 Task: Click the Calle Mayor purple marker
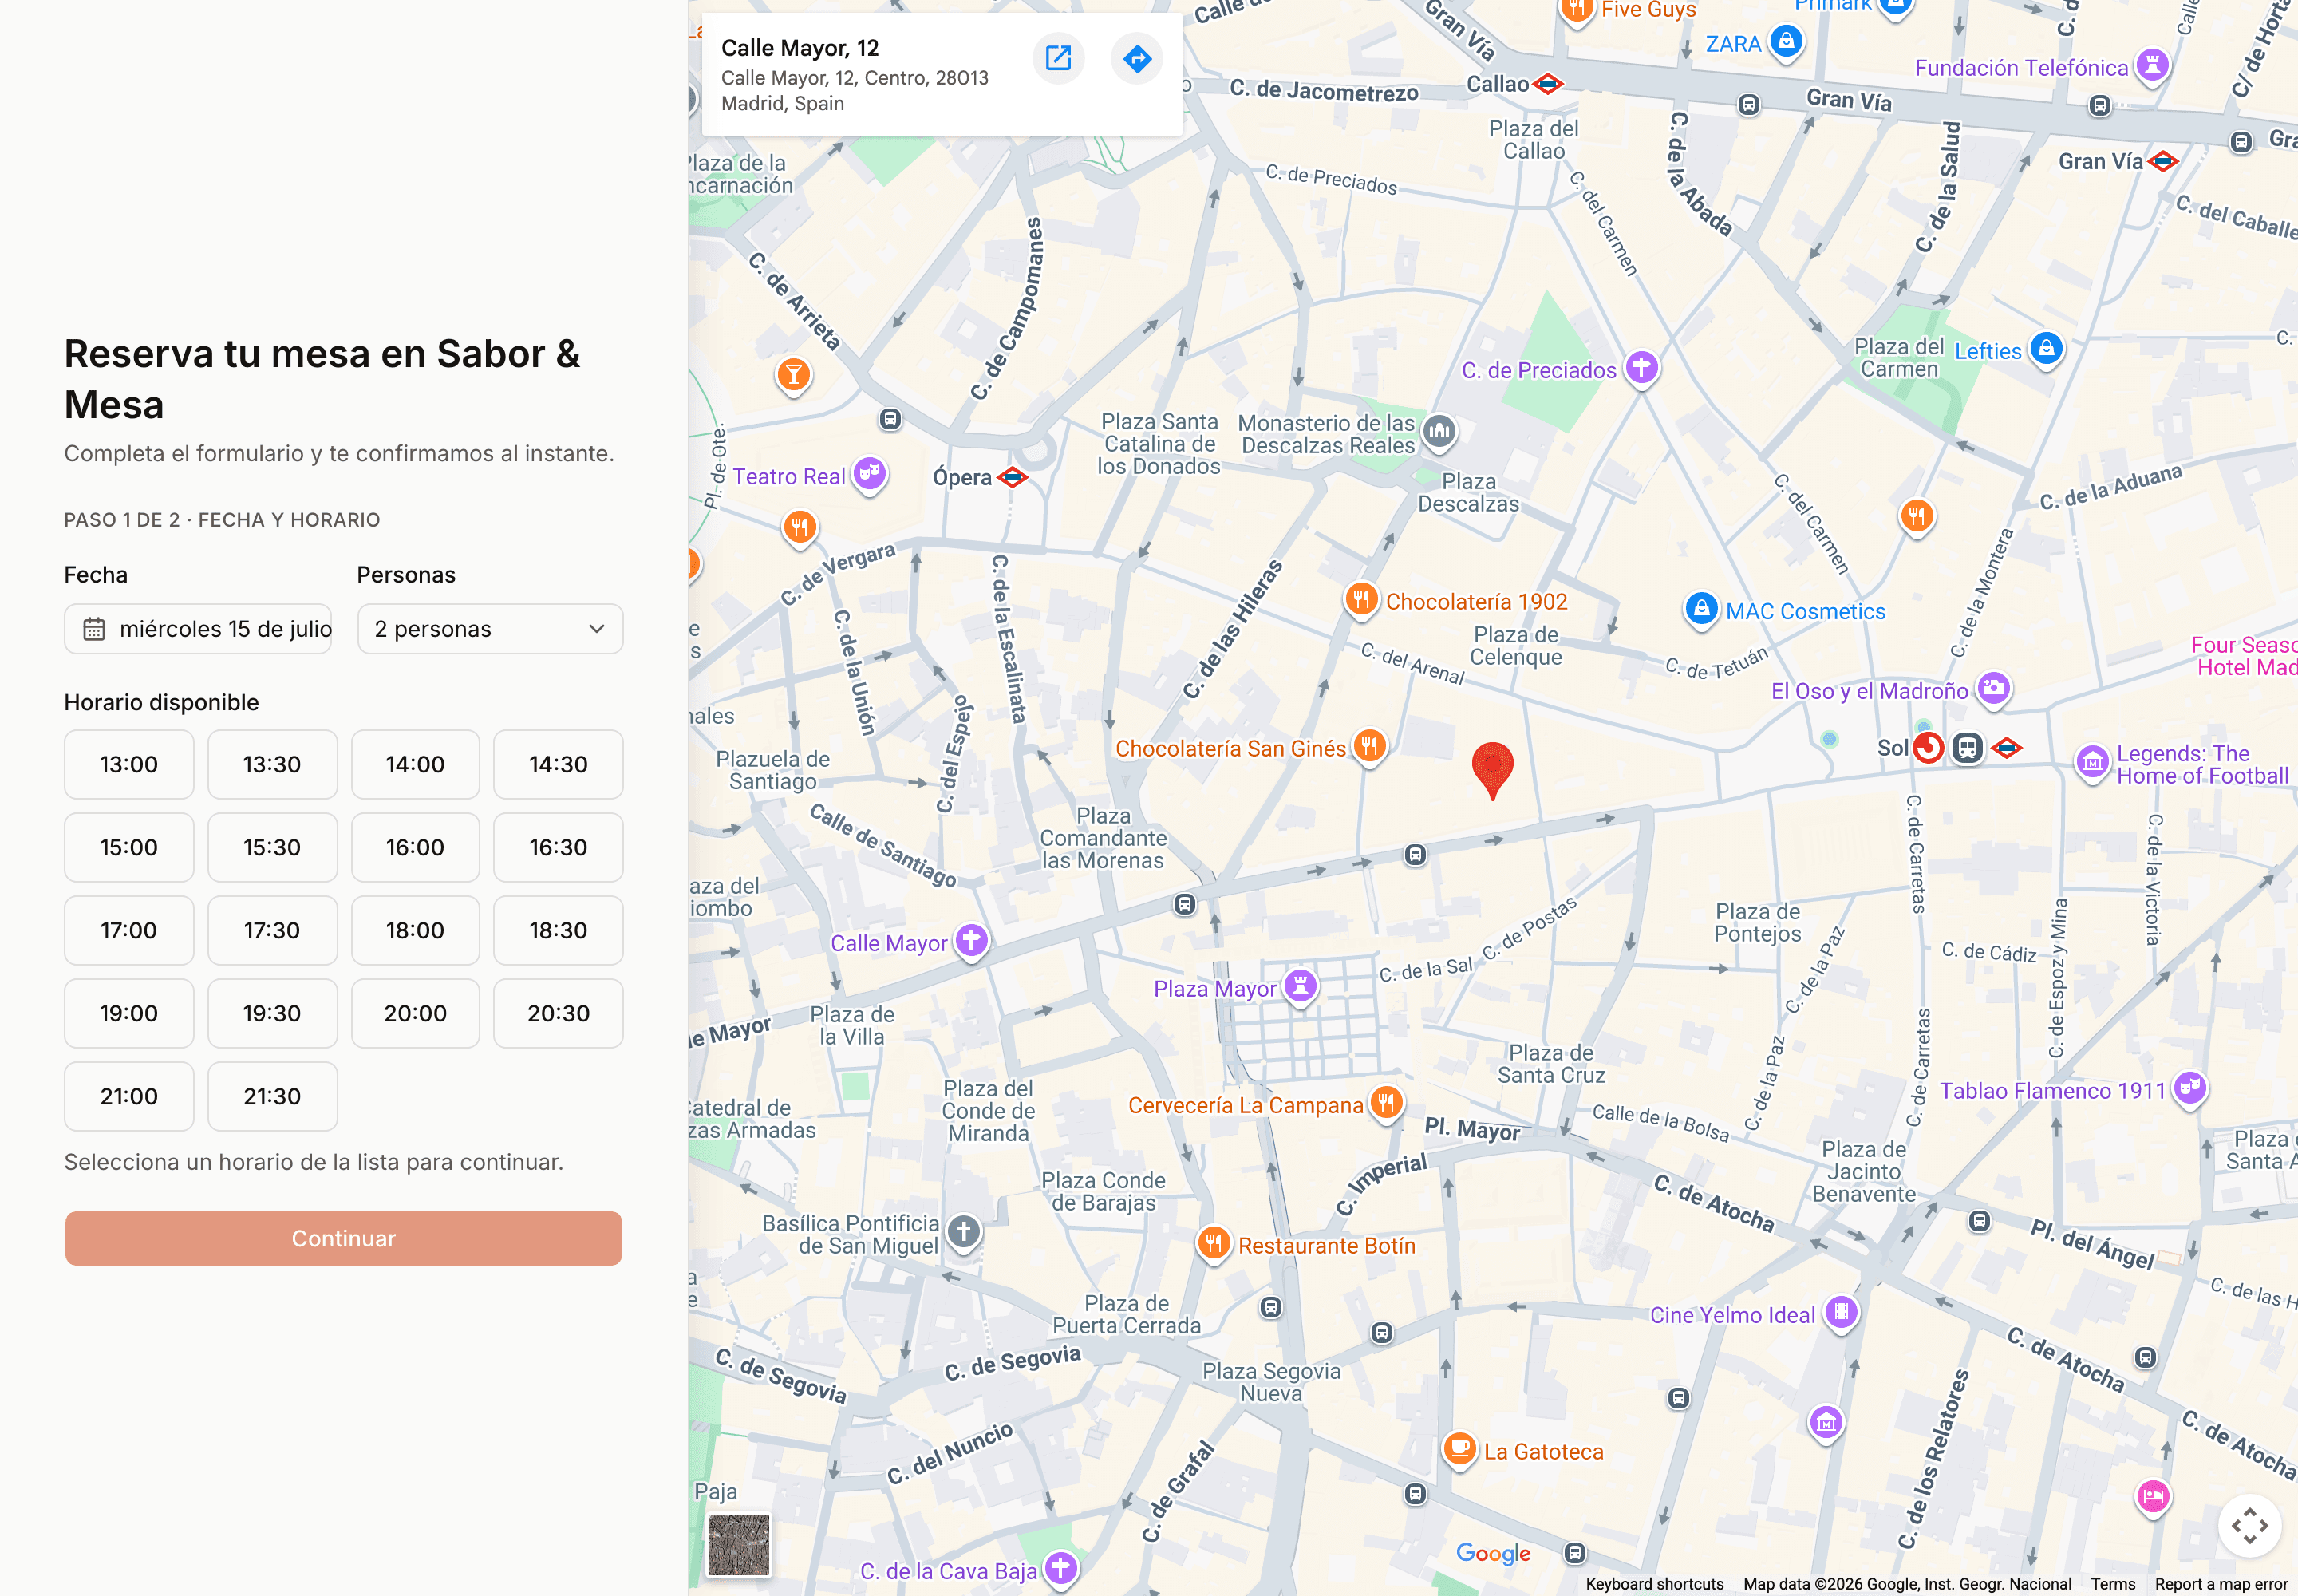point(971,941)
